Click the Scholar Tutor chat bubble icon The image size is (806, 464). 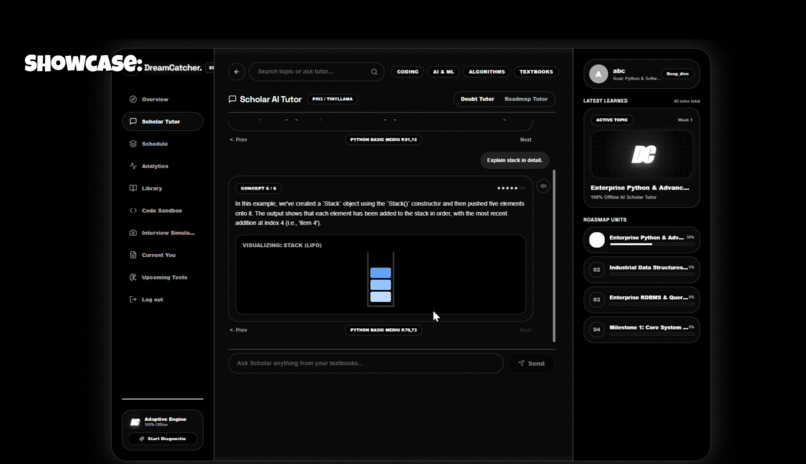pyautogui.click(x=133, y=121)
